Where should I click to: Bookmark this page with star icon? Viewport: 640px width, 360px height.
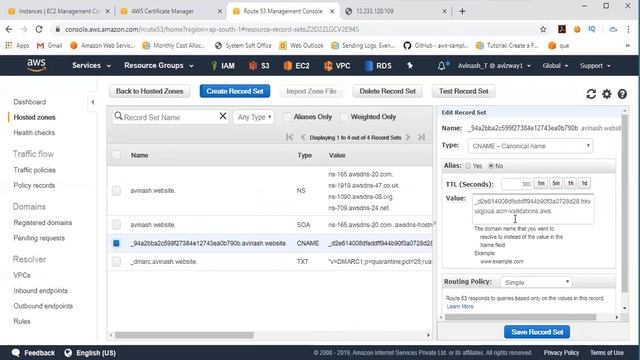(543, 29)
